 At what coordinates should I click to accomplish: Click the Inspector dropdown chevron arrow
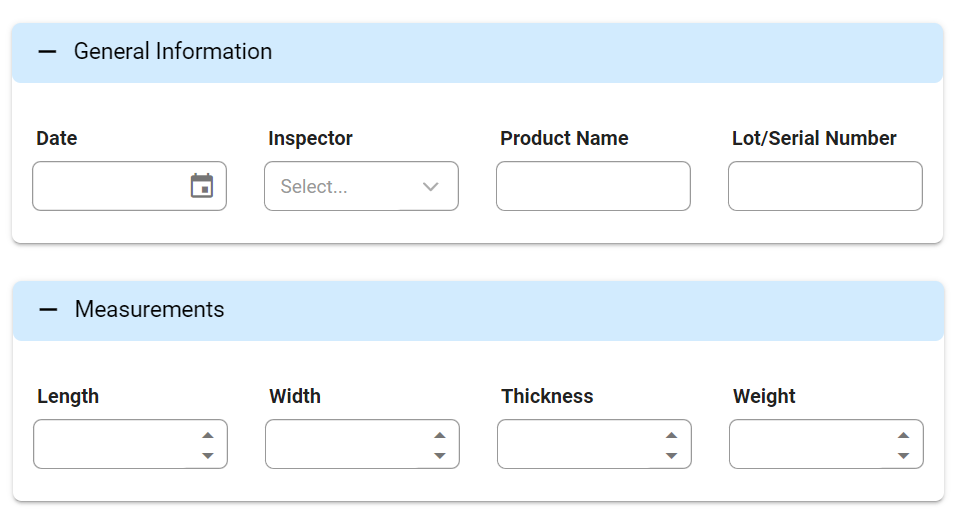point(431,187)
